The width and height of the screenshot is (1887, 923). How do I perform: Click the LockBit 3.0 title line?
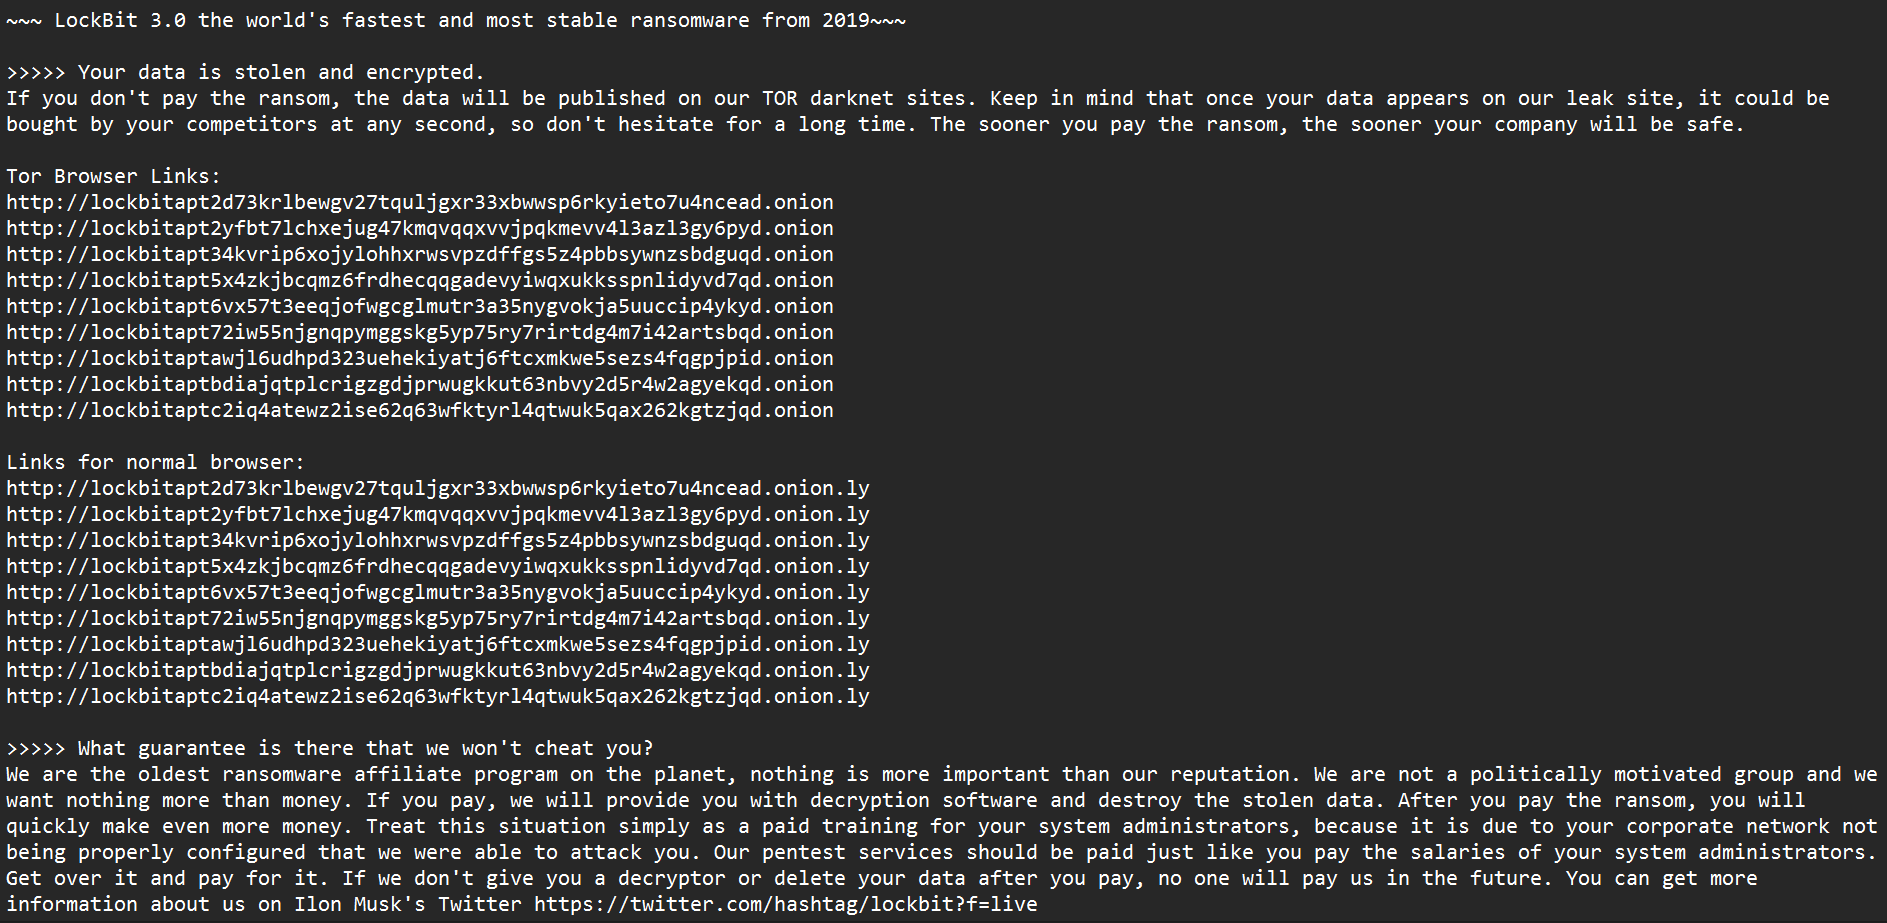(456, 20)
